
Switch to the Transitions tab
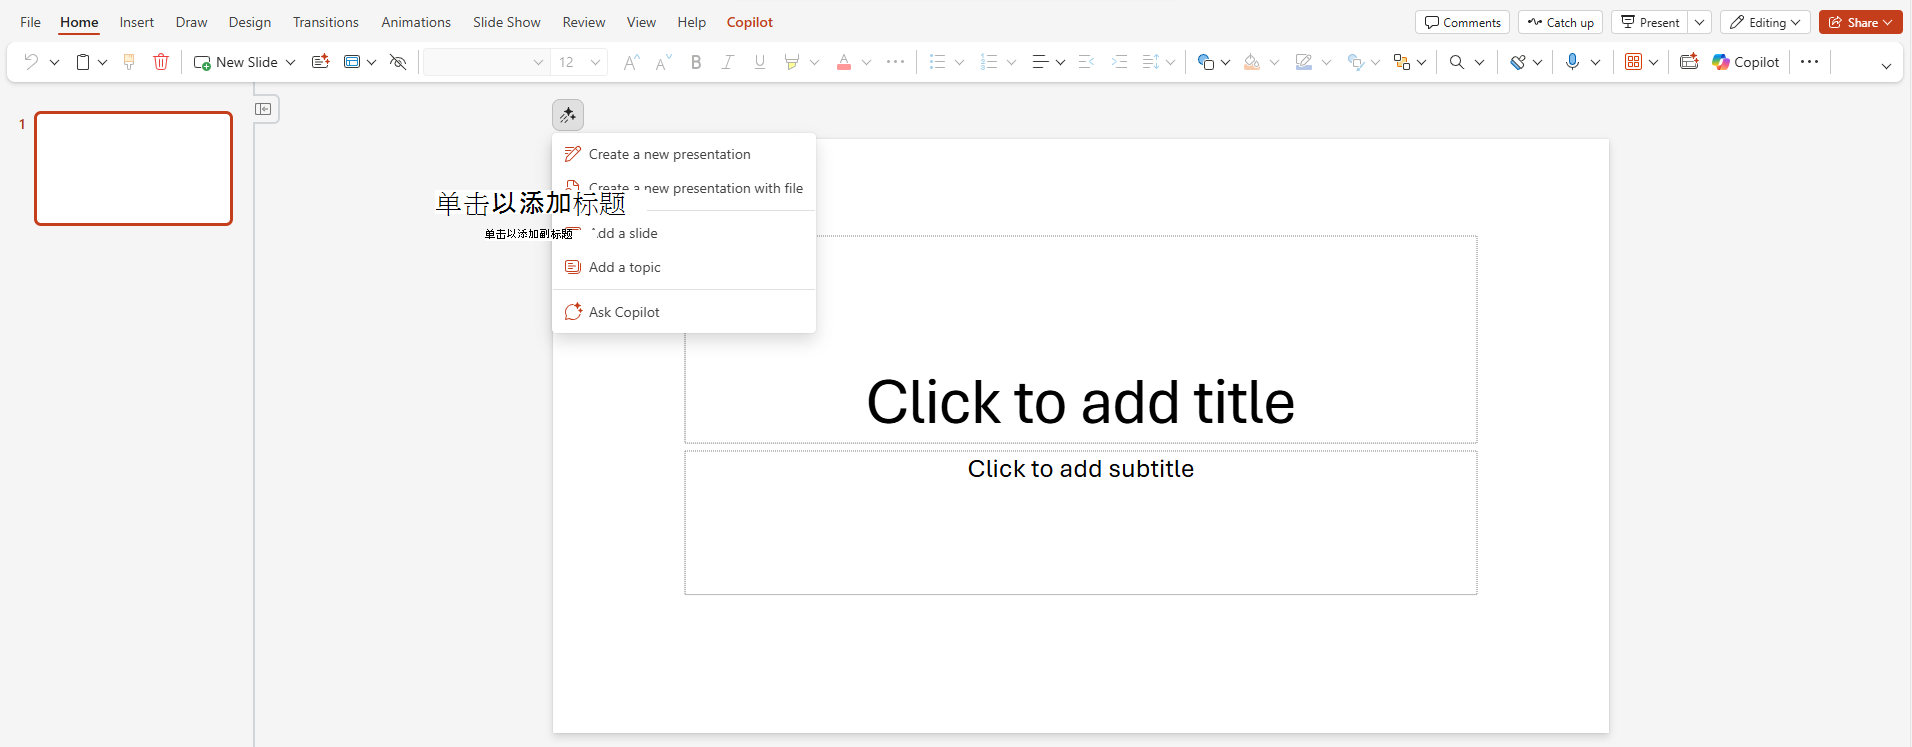pos(325,22)
